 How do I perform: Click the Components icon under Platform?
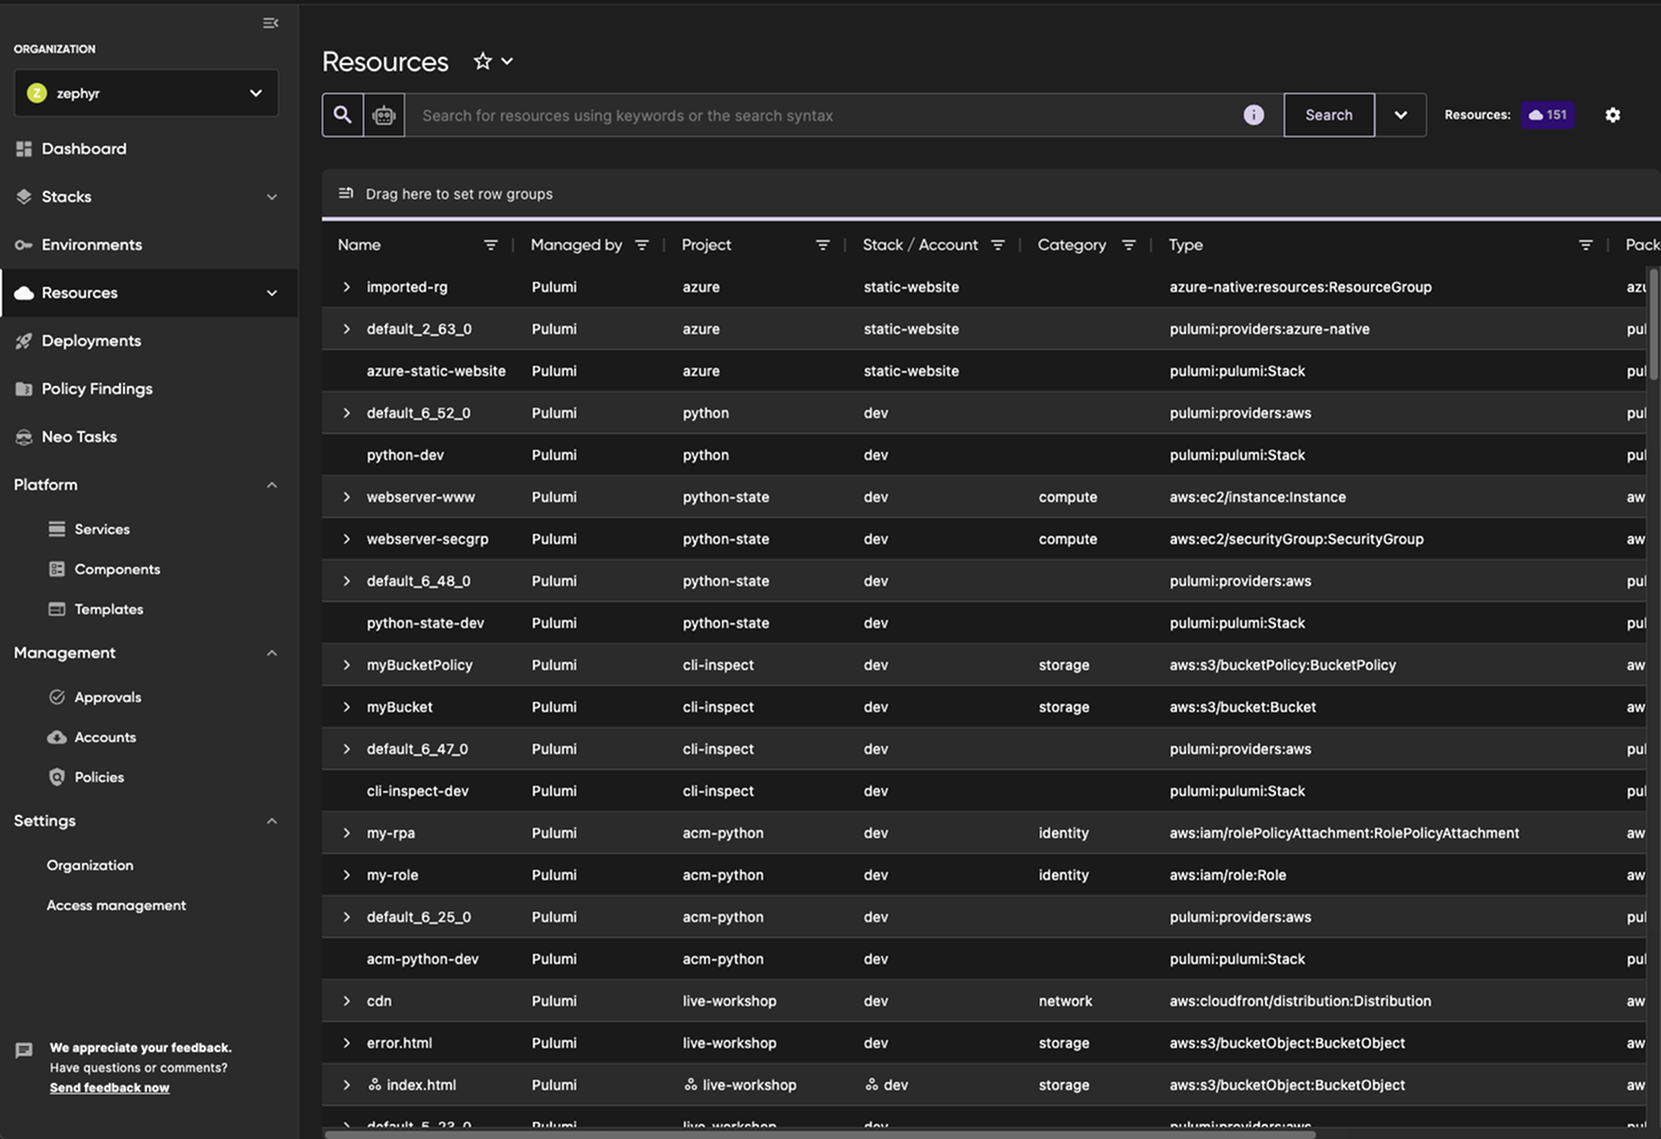pyautogui.click(x=57, y=569)
